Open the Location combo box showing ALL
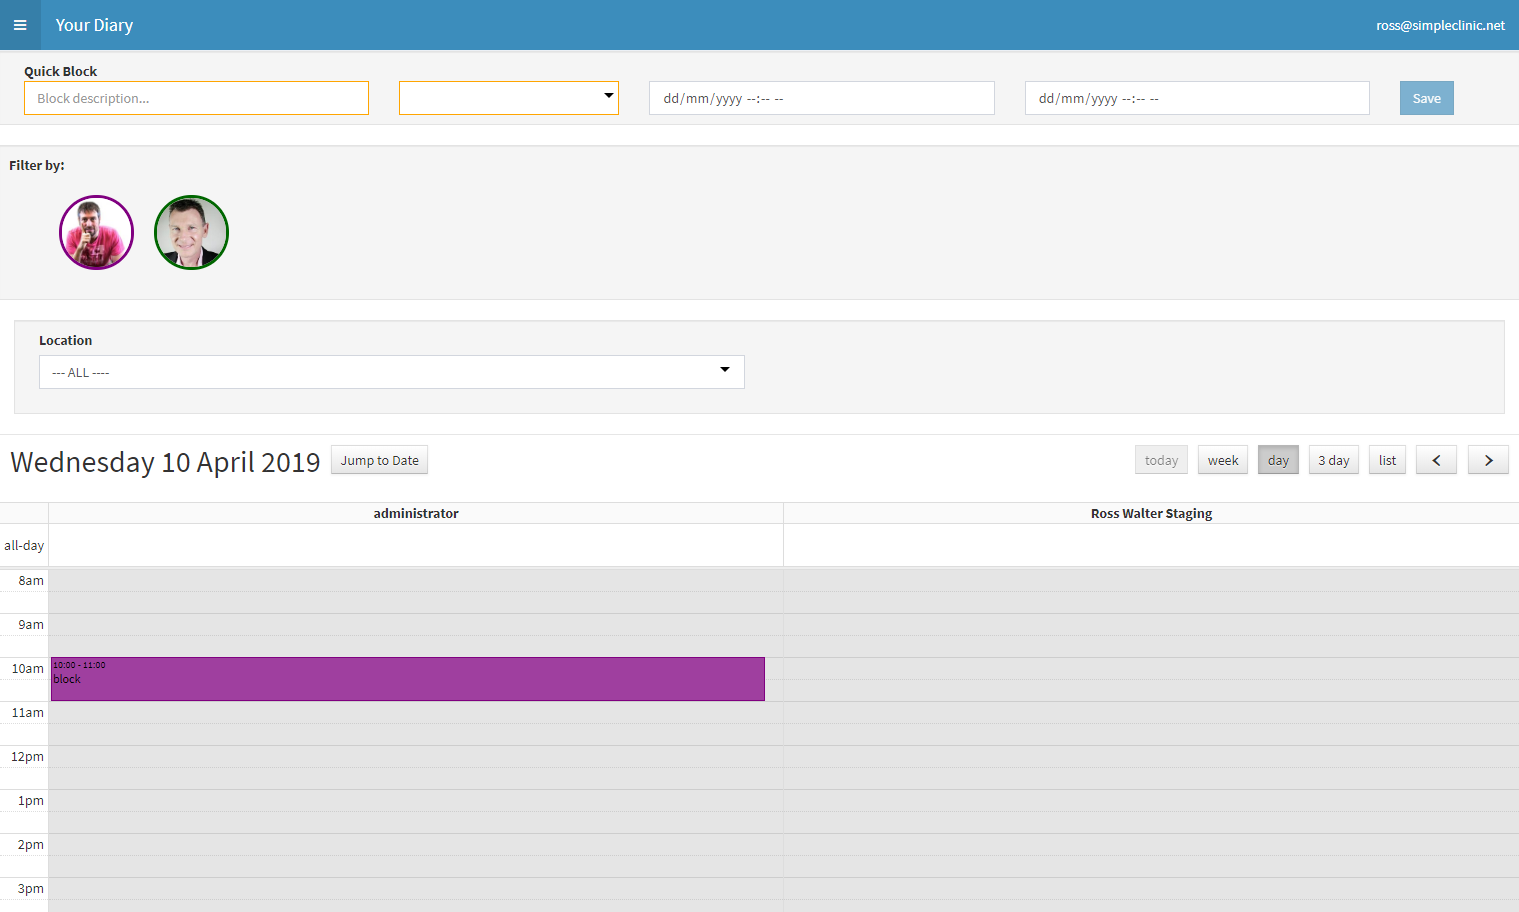 pos(391,371)
